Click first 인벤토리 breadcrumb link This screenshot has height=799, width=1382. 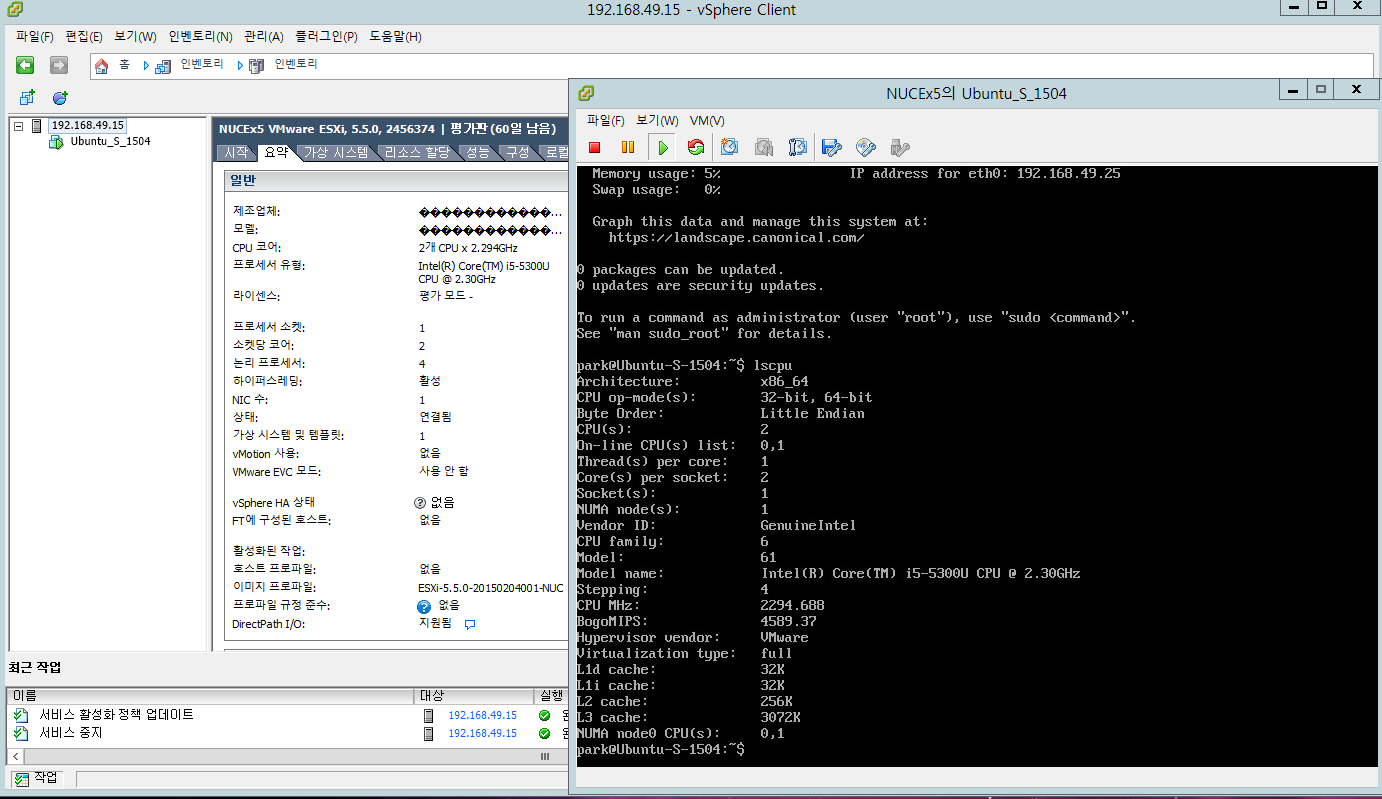point(202,65)
